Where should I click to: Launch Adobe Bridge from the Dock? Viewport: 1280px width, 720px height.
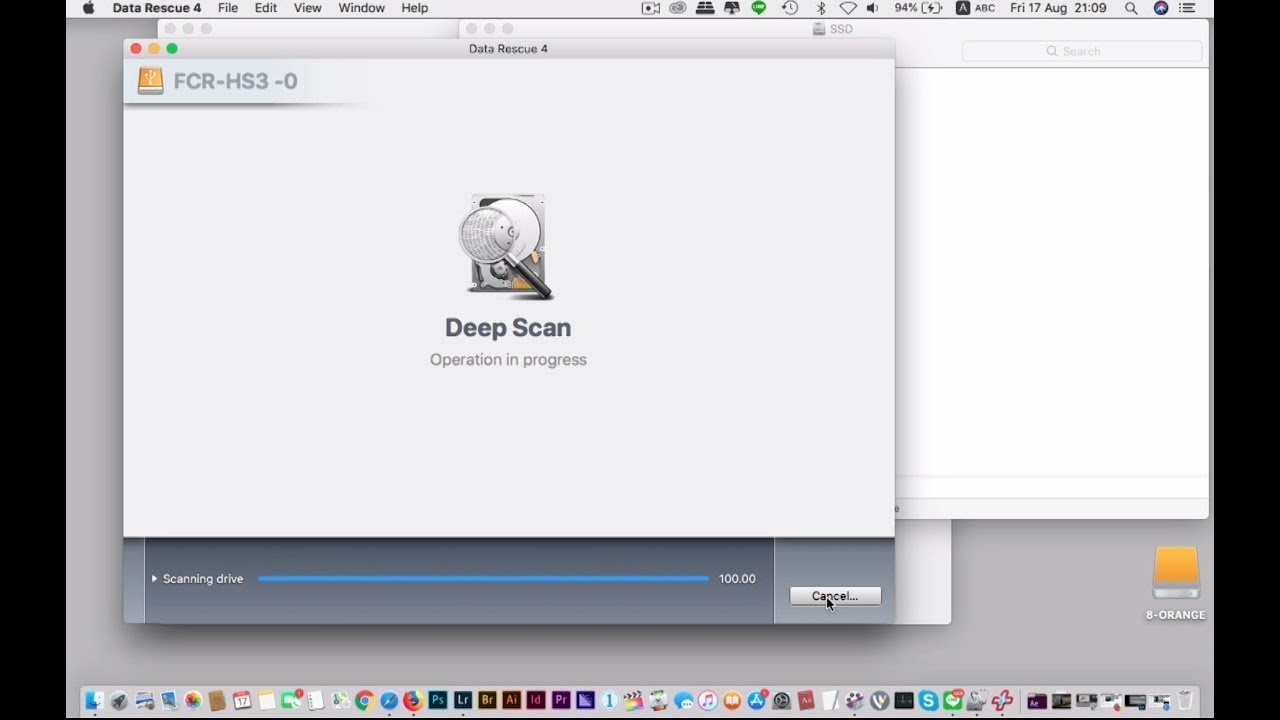coord(487,701)
